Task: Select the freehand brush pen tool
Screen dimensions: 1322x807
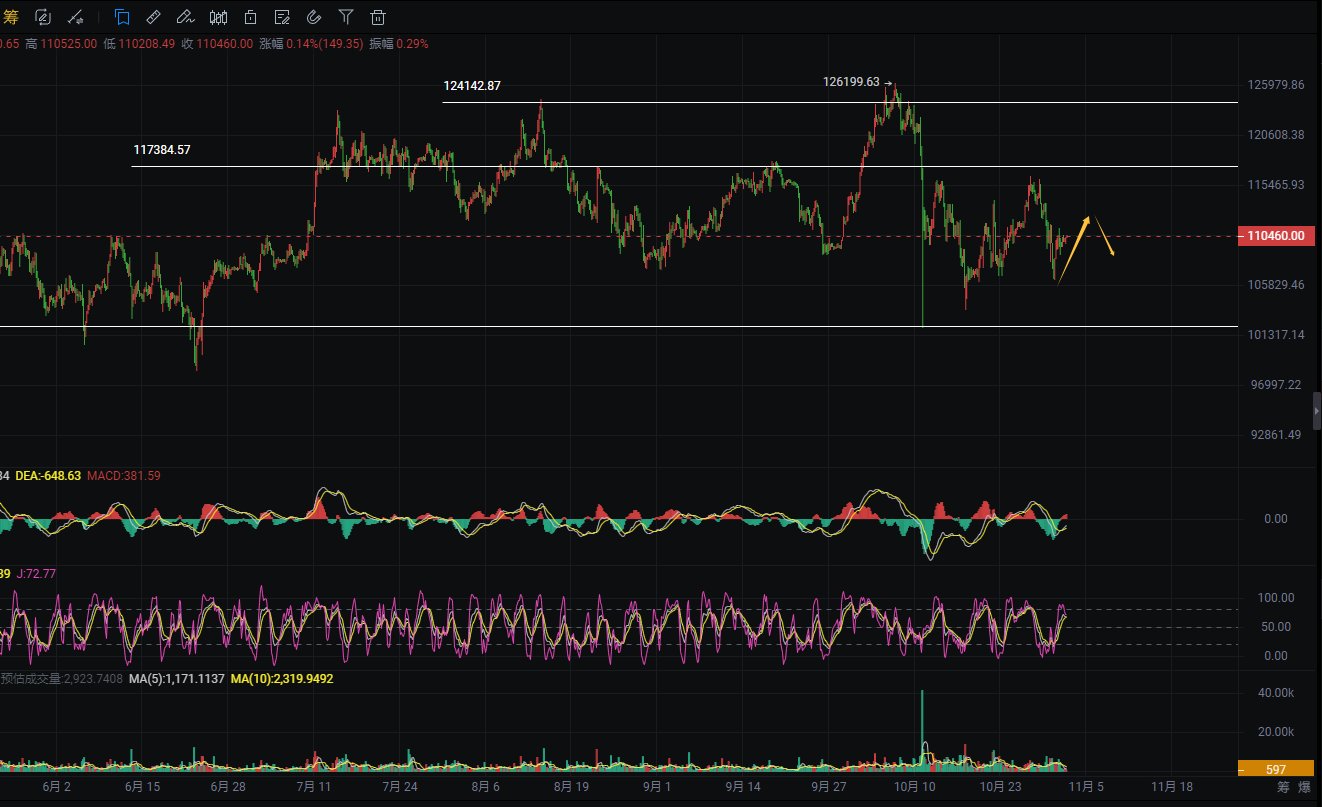Action: [x=185, y=16]
